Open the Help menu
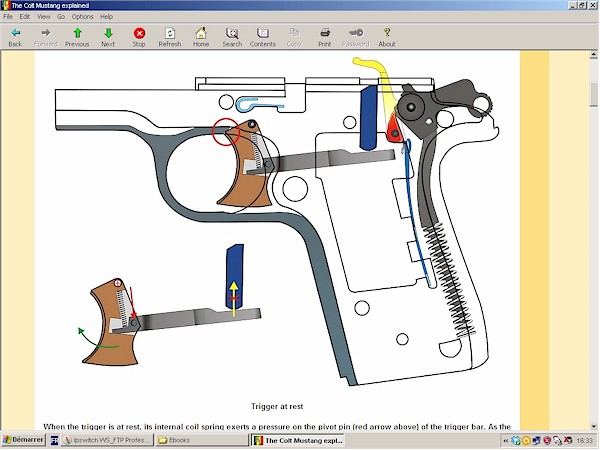The image size is (600, 450). (x=106, y=16)
